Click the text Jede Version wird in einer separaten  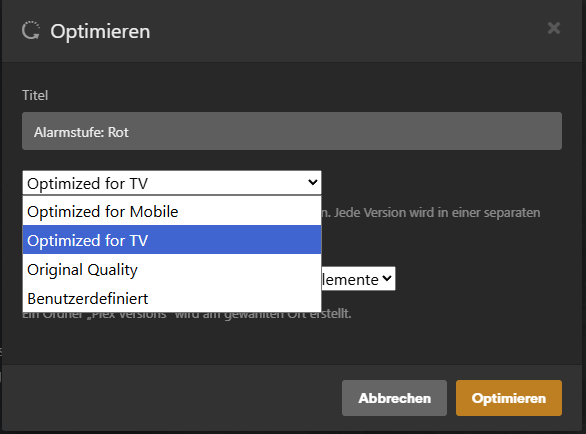[x=437, y=213]
